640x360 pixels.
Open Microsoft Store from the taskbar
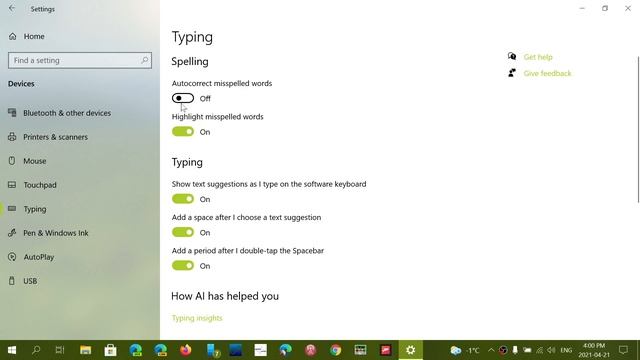110,350
